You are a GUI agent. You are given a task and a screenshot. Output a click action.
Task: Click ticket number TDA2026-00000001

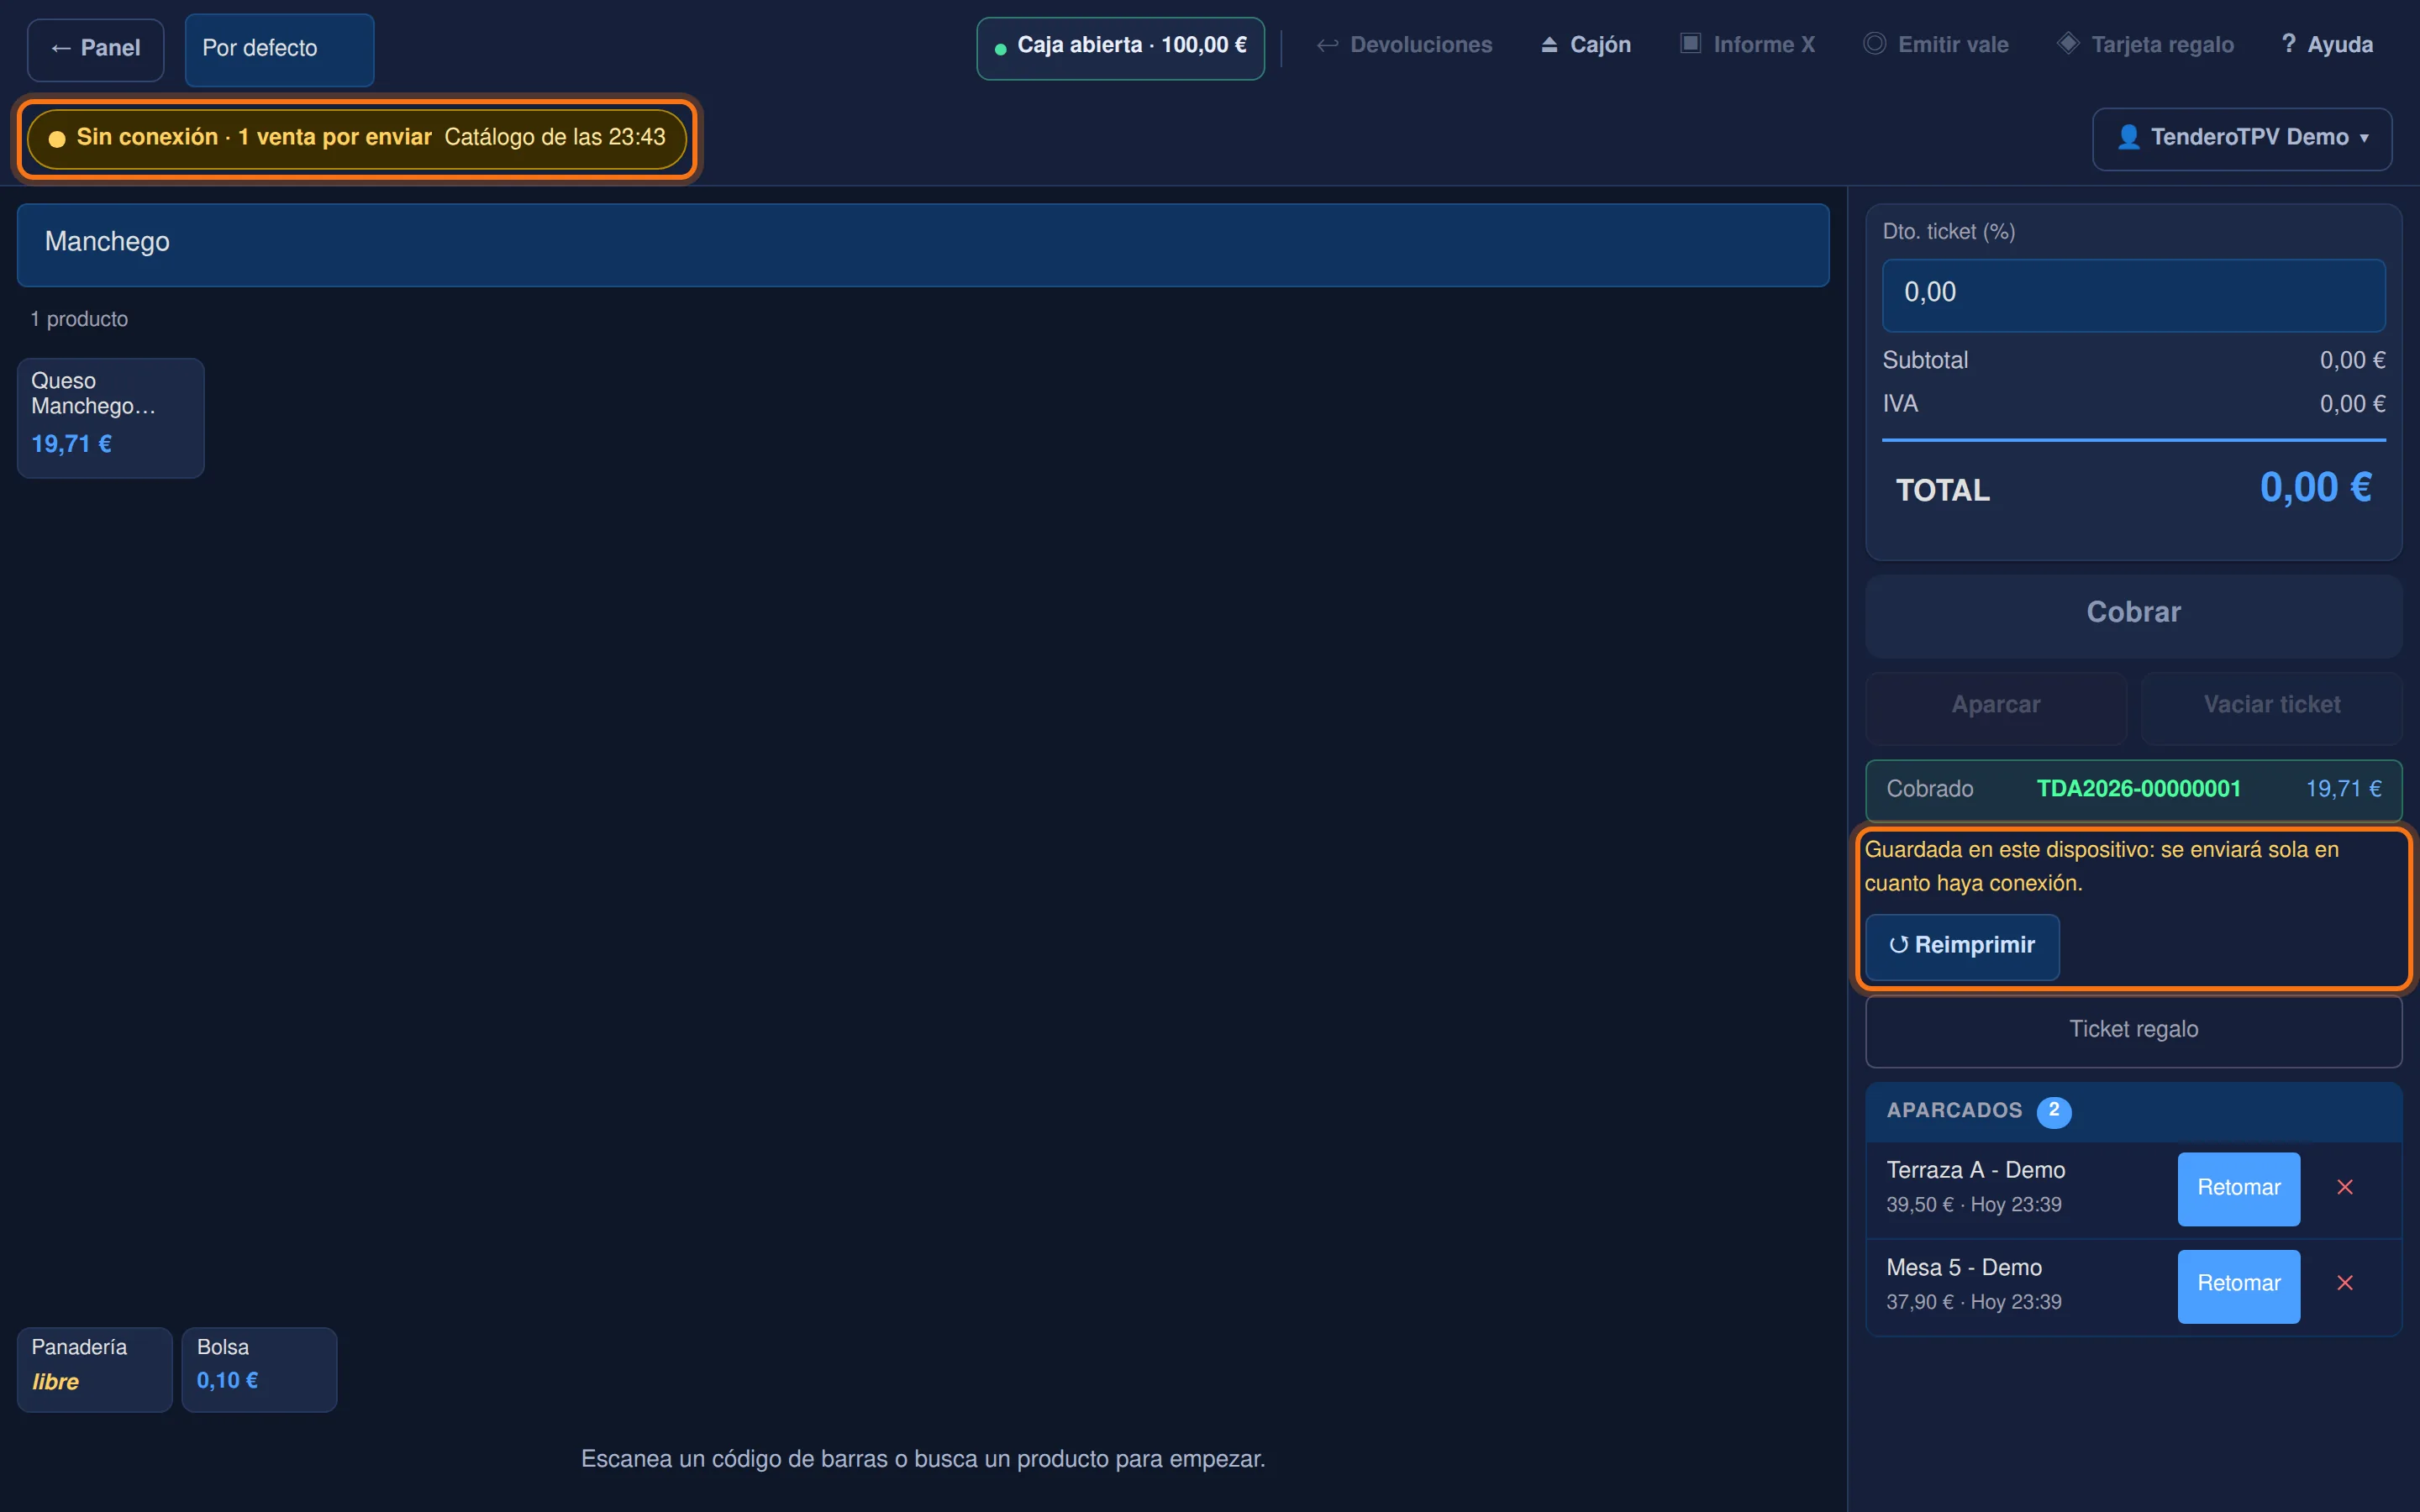click(x=2138, y=789)
